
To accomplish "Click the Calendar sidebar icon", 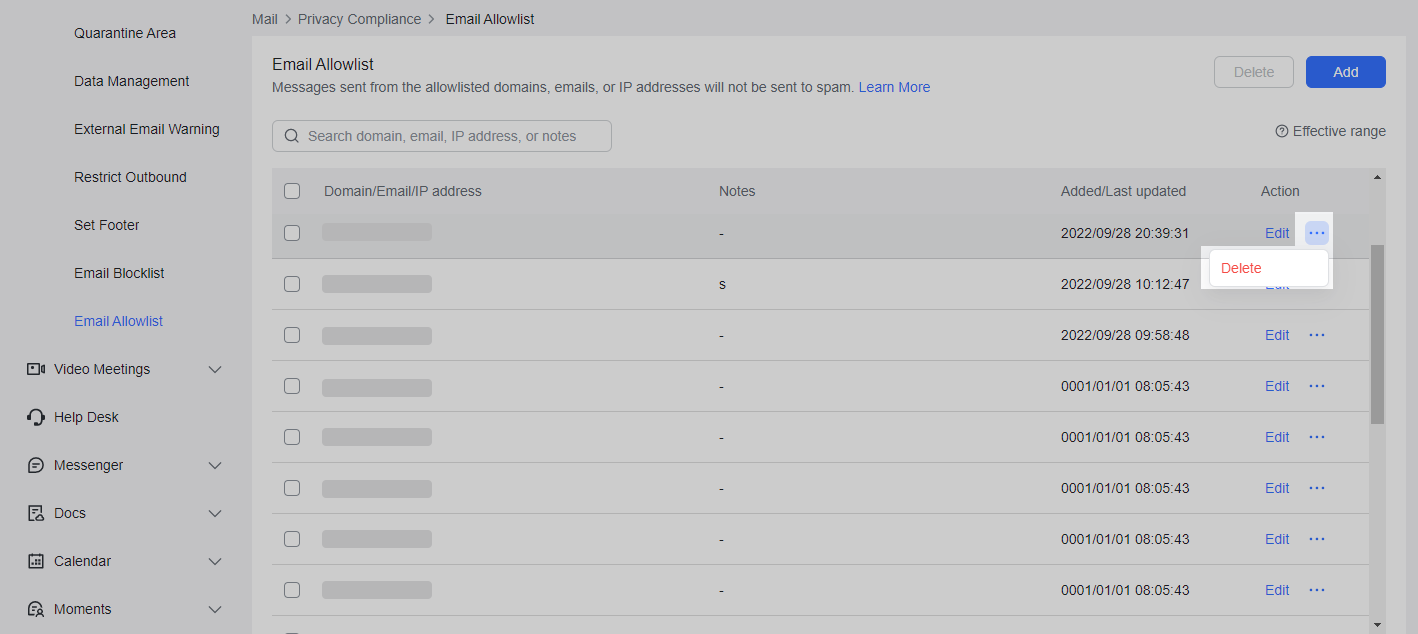I will coord(36,561).
